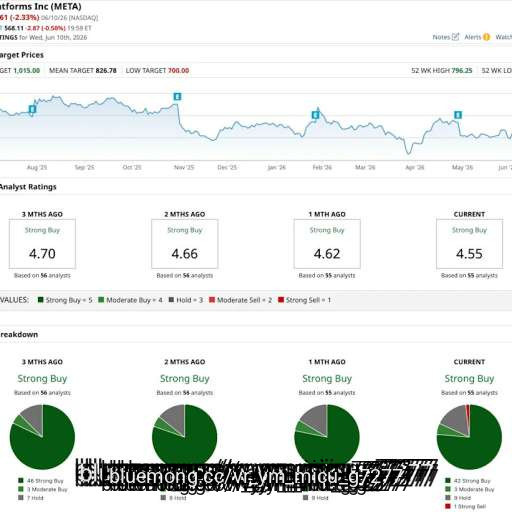
Task: Click the '8 Hold' legend entry
Action: click(x=173, y=498)
